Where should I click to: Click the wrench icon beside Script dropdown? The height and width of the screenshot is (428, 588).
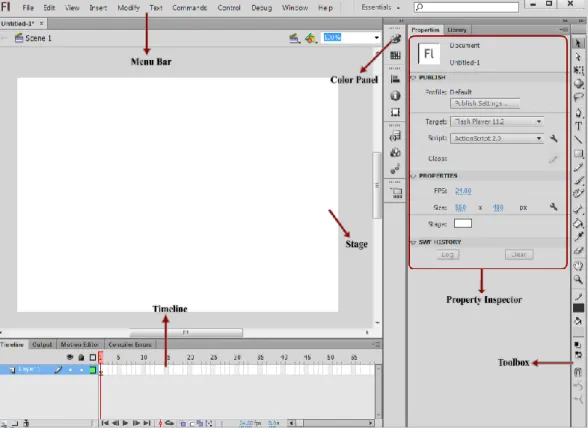(x=554, y=138)
